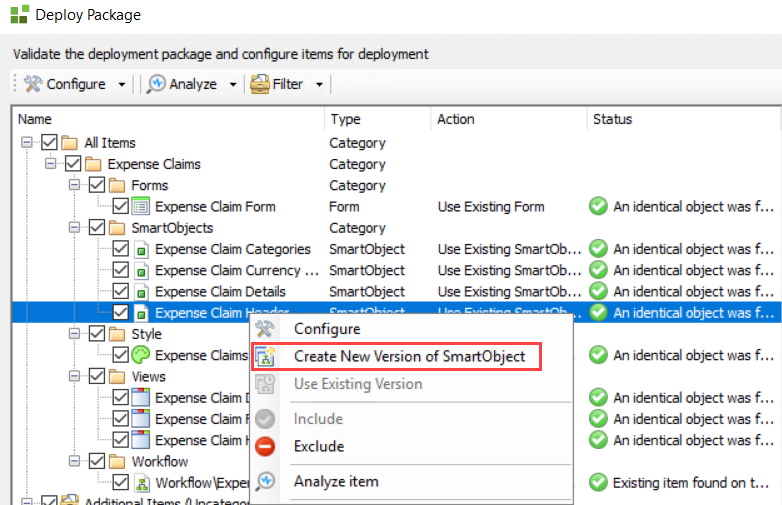Choose Create New Version of SmartObject

click(x=409, y=357)
